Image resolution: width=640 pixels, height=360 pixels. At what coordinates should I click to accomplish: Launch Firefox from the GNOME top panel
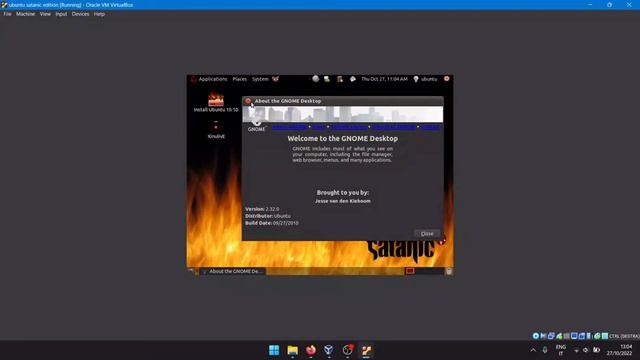(276, 79)
